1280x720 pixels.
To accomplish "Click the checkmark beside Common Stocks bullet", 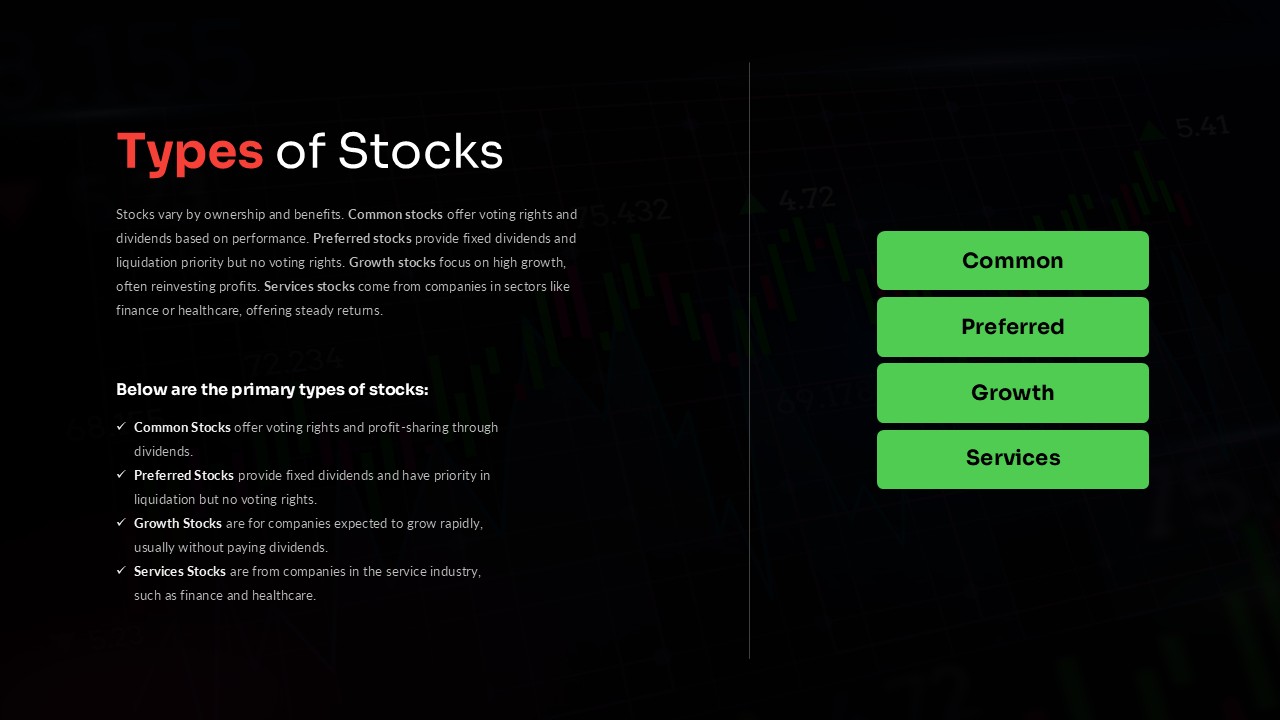I will click(x=121, y=427).
